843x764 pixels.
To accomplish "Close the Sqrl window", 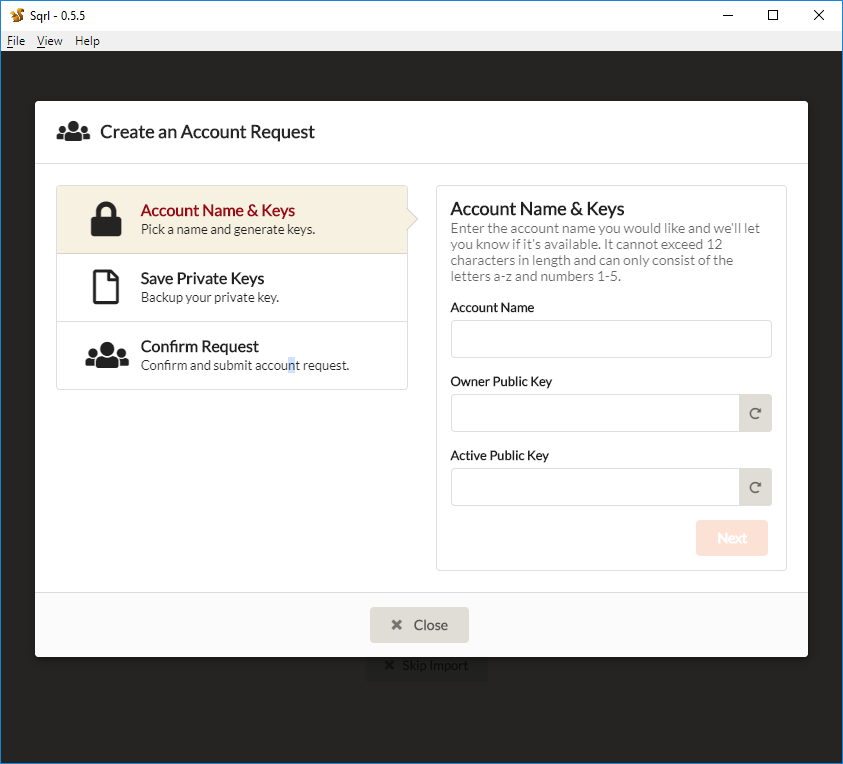I will pyautogui.click(x=818, y=15).
